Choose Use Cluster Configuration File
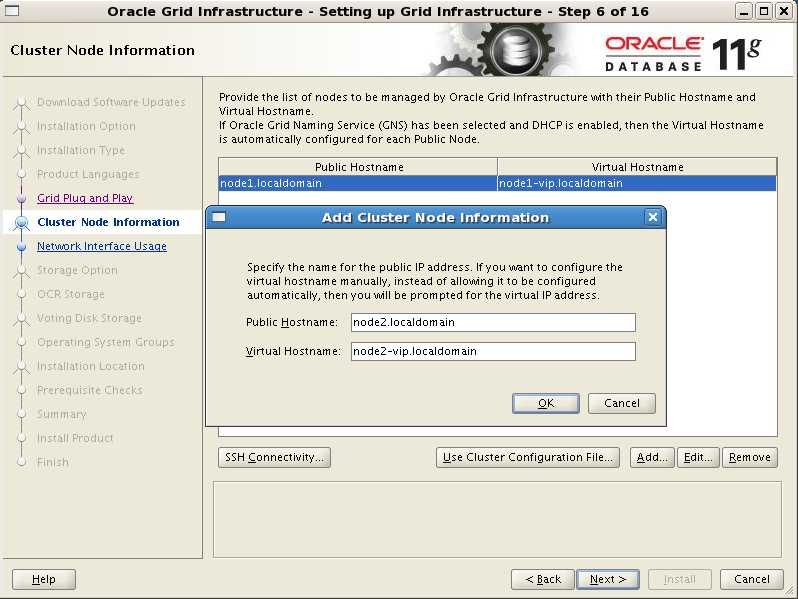 [x=528, y=457]
